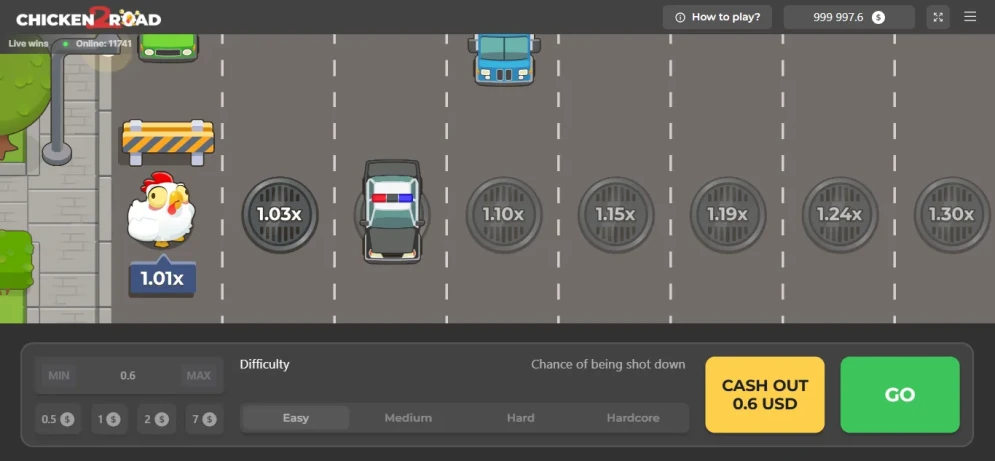This screenshot has height=461, width=995.
Task: Set bet to MAX
Action: pos(198,375)
